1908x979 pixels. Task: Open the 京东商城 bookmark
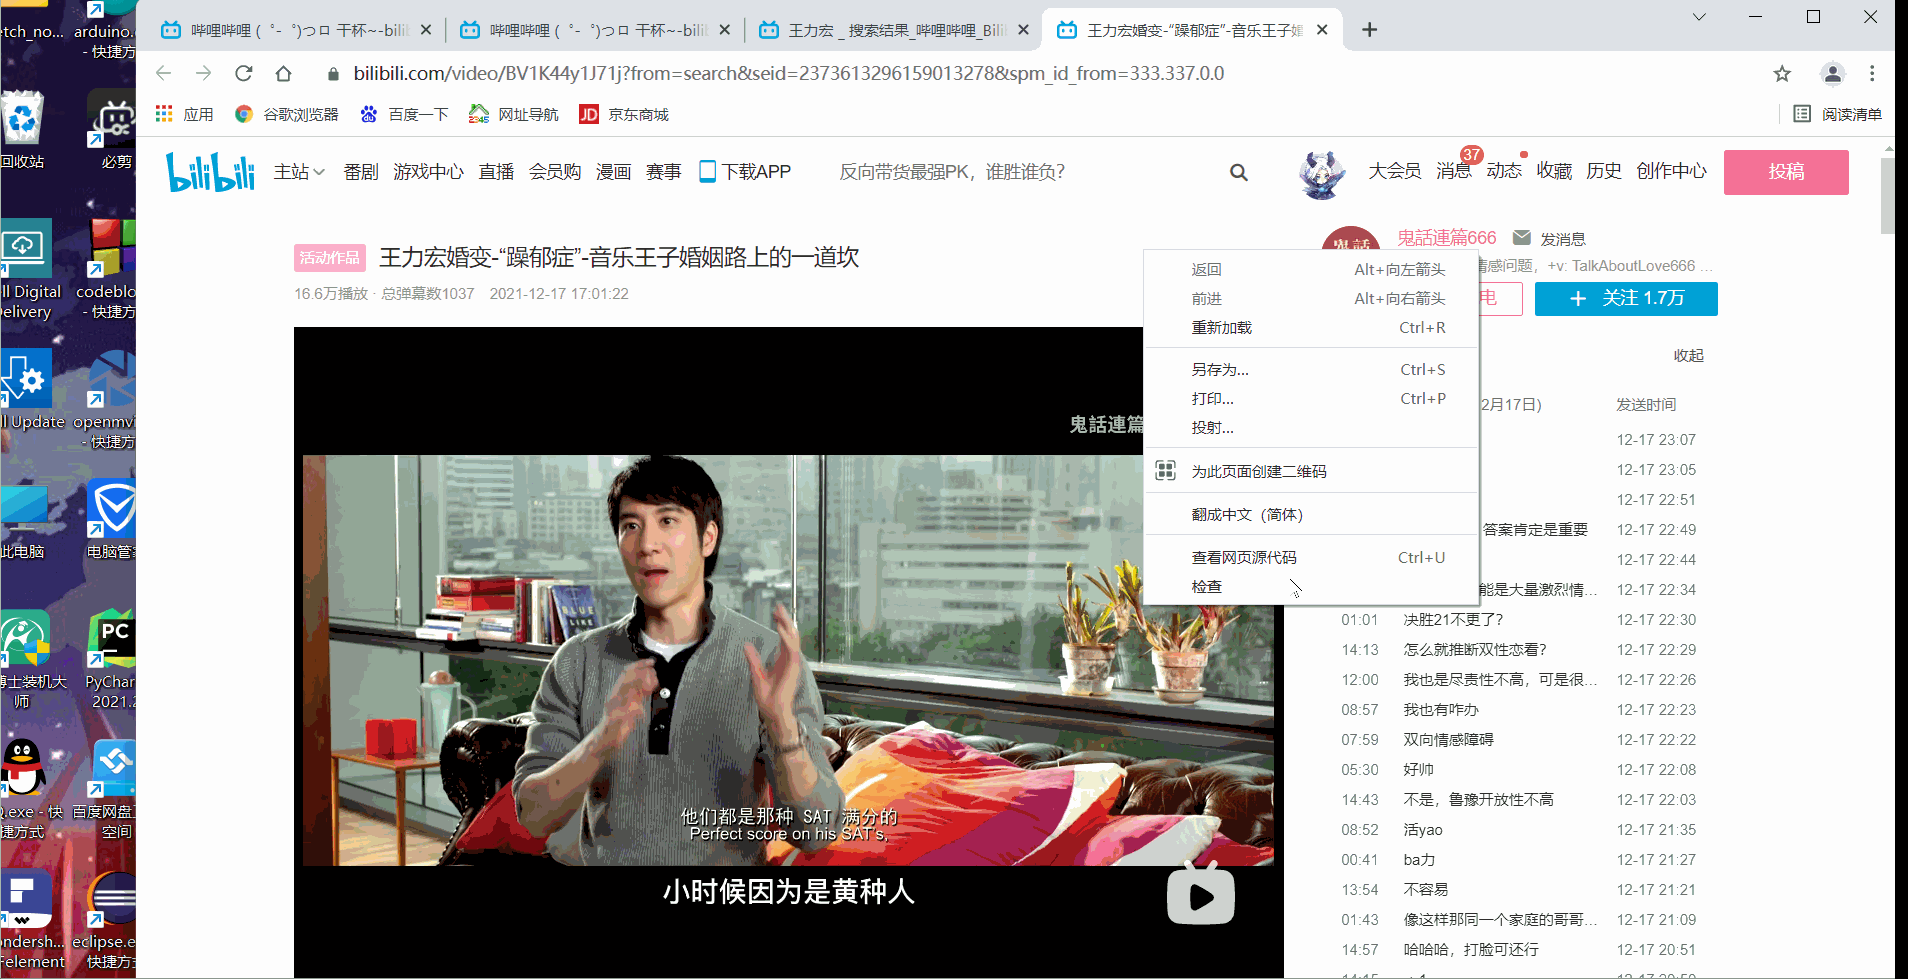624,114
